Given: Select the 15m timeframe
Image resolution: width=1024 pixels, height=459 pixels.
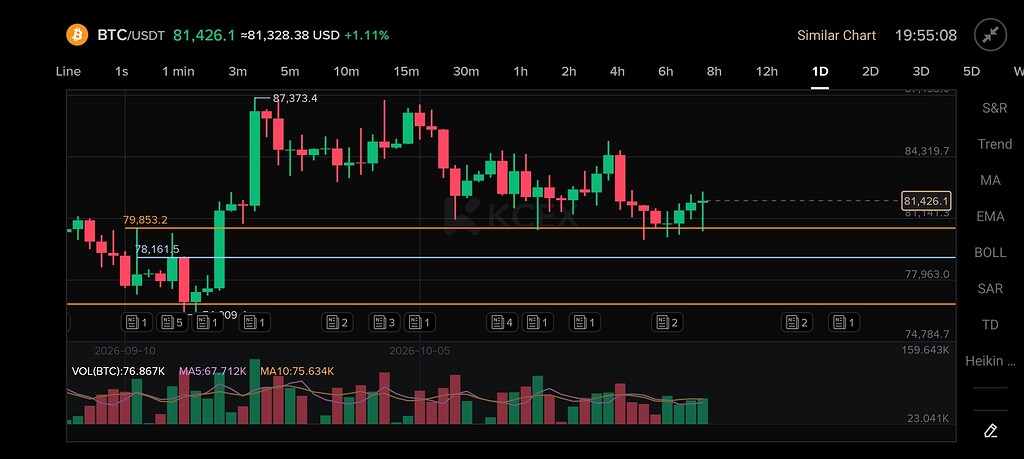Looking at the screenshot, I should (406, 72).
